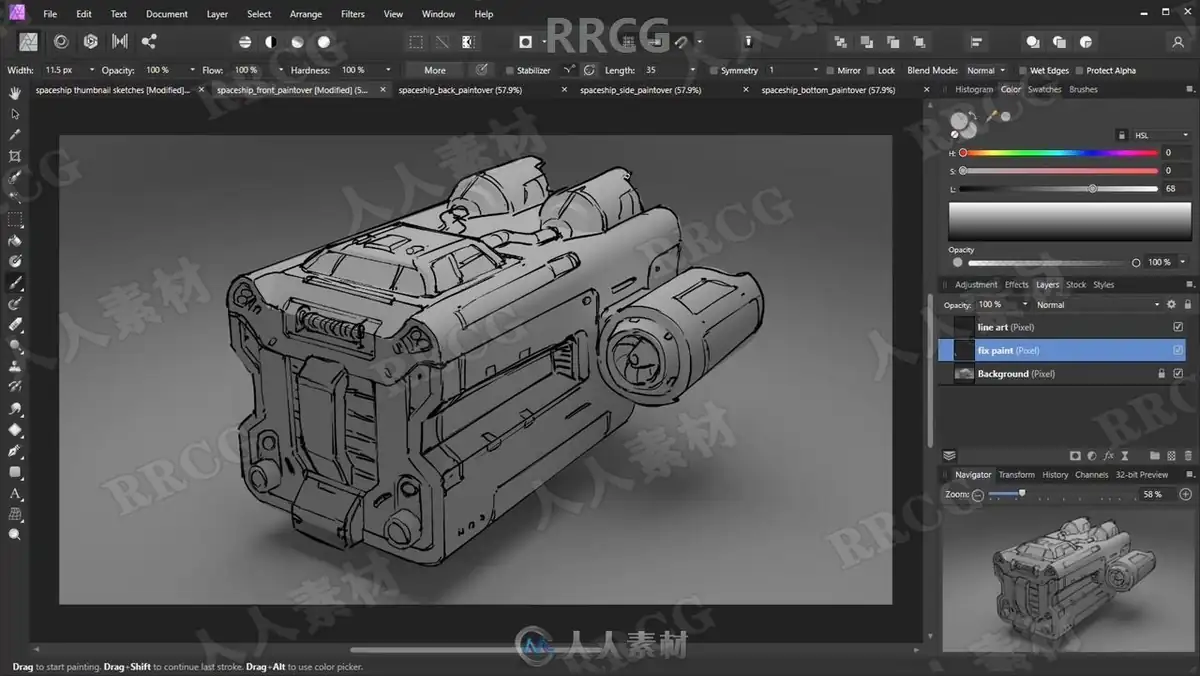Open the Filters menu
The image size is (1200, 676).
tap(352, 14)
